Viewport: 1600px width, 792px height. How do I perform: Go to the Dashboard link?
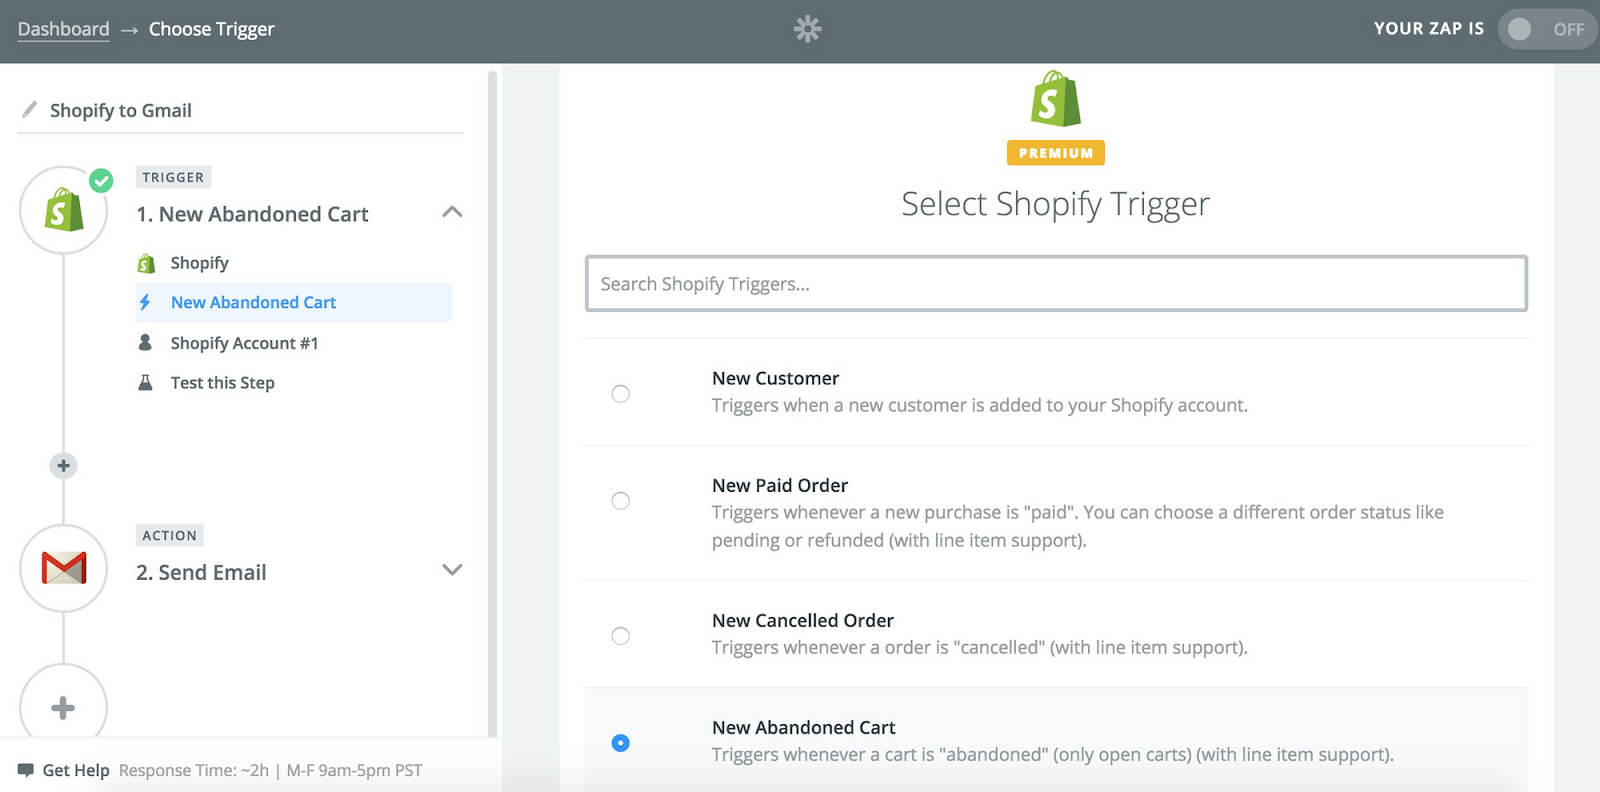coord(63,29)
